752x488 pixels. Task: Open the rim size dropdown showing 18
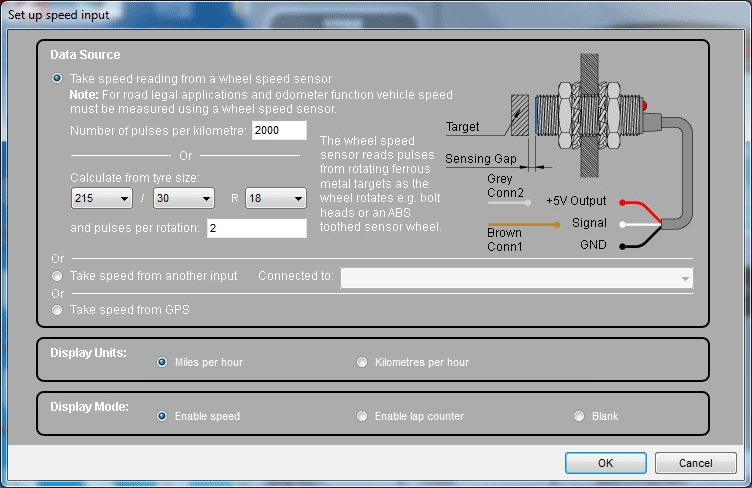click(275, 199)
